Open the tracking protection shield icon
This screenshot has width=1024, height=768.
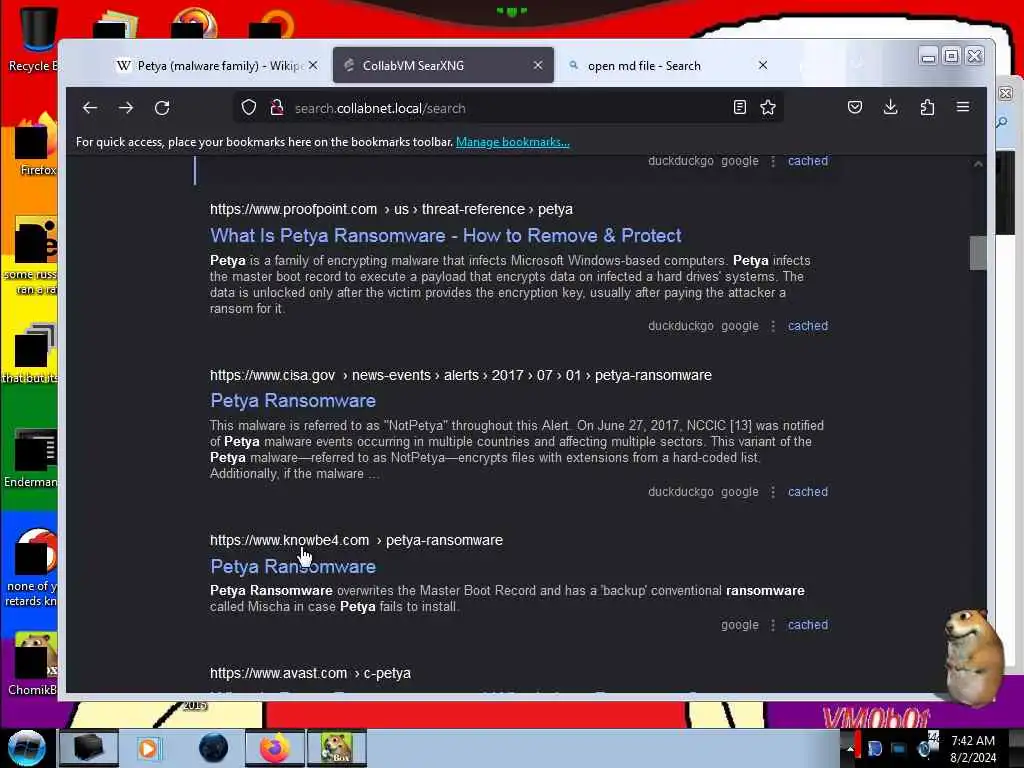pyautogui.click(x=249, y=108)
